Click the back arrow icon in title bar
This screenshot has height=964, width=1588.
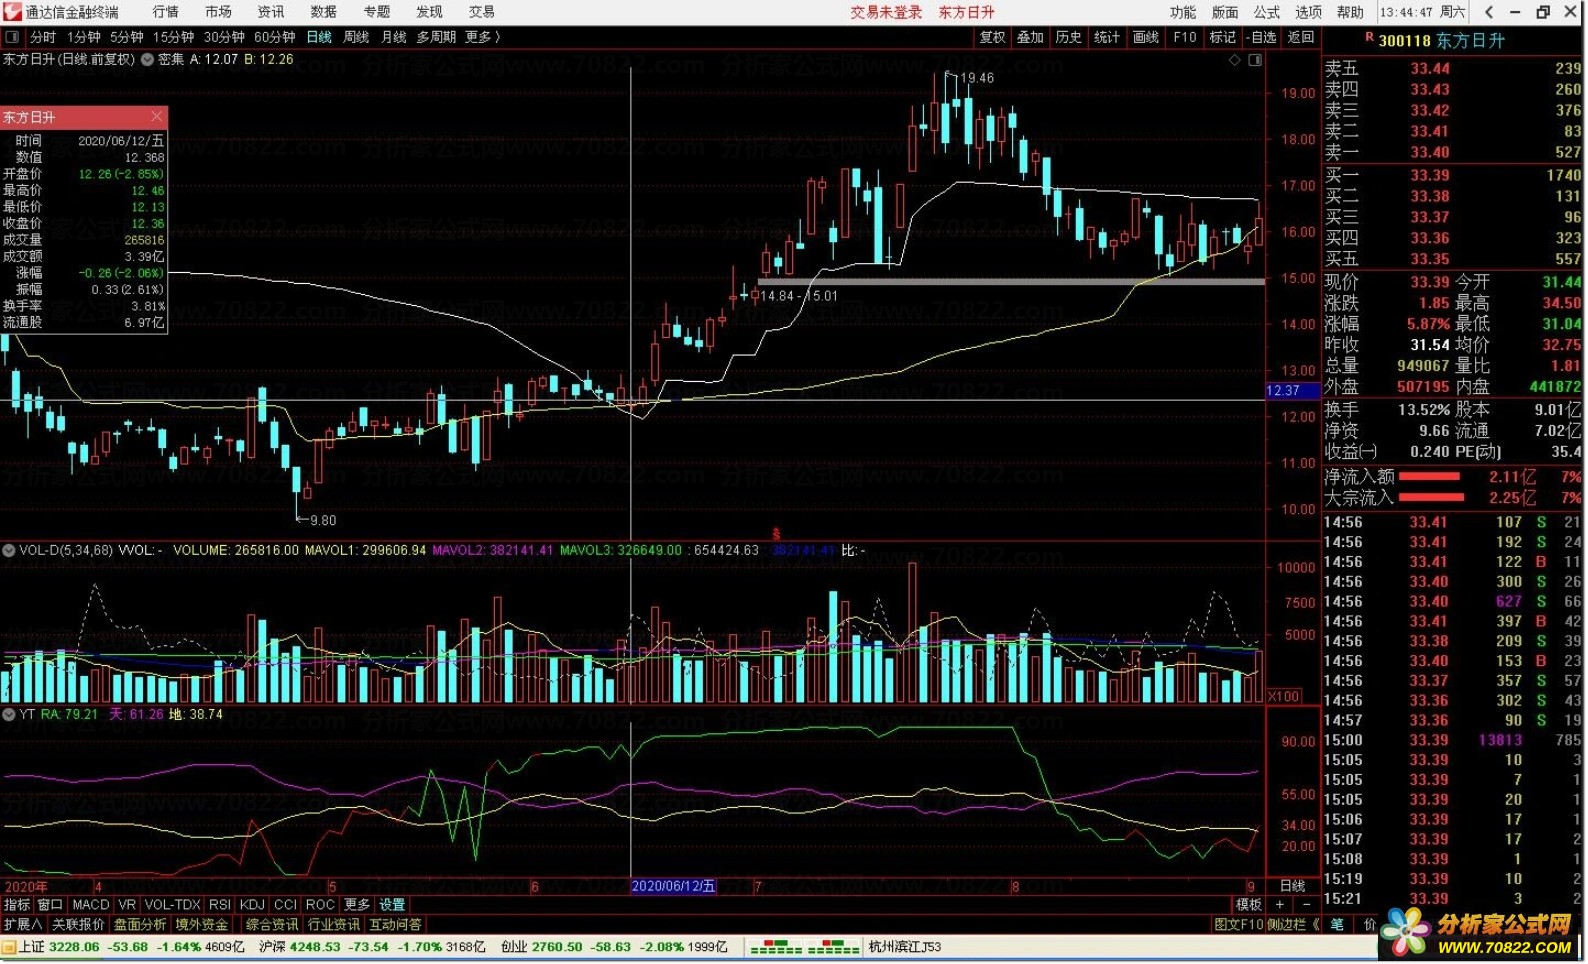1489,12
